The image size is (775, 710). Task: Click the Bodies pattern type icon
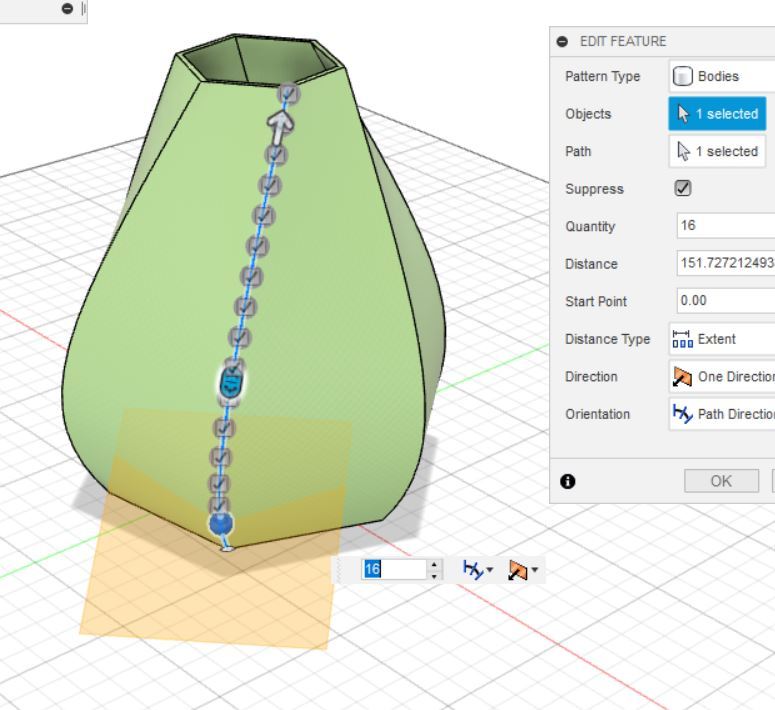point(683,76)
